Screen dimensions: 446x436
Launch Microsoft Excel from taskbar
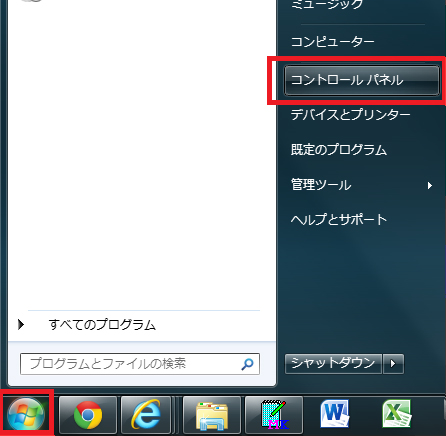[x=397, y=414]
